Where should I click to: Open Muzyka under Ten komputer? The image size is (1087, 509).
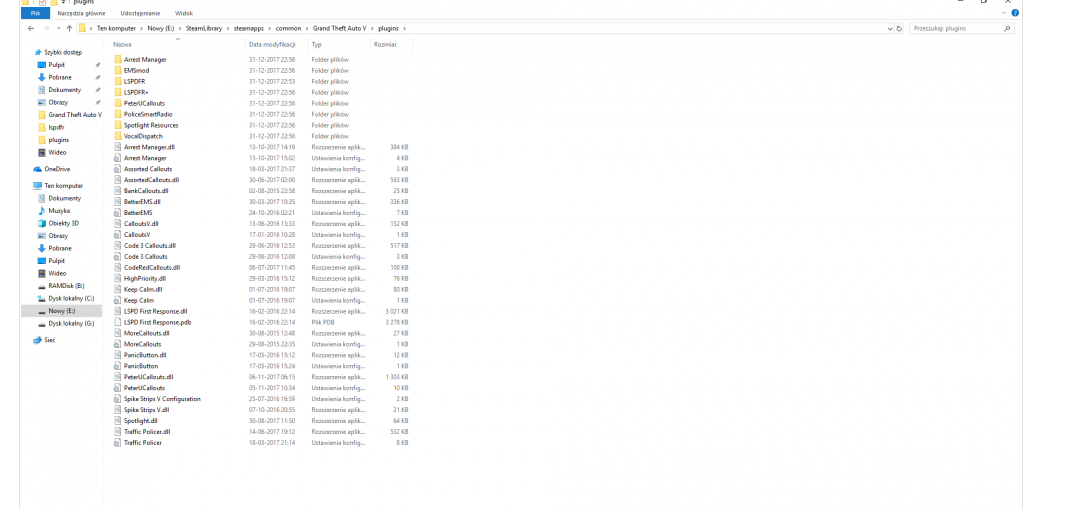point(59,210)
